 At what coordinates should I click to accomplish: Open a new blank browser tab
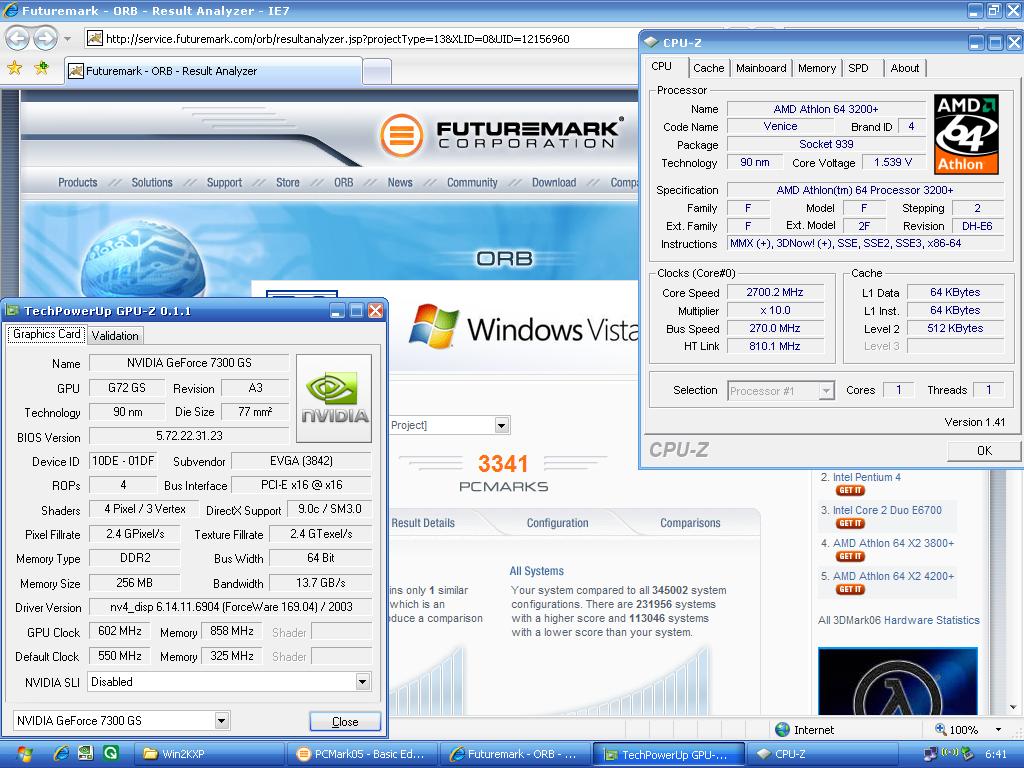click(377, 72)
